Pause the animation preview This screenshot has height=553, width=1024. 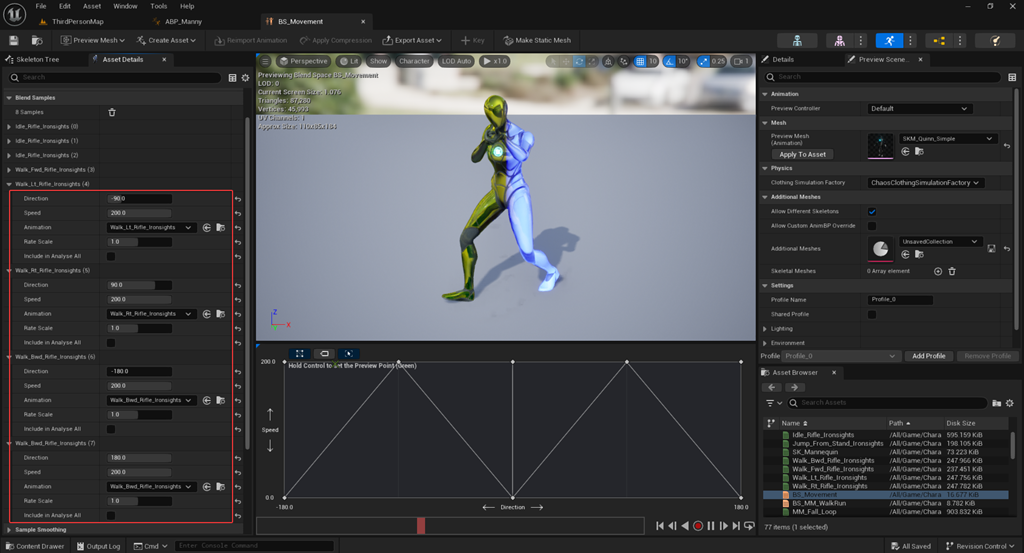[x=711, y=526]
